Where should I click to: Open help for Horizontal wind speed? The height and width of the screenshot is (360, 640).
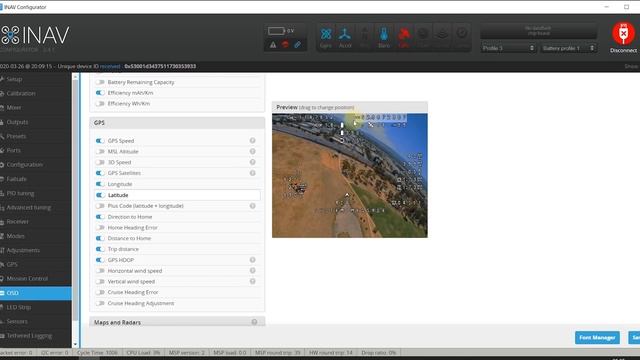tap(253, 271)
